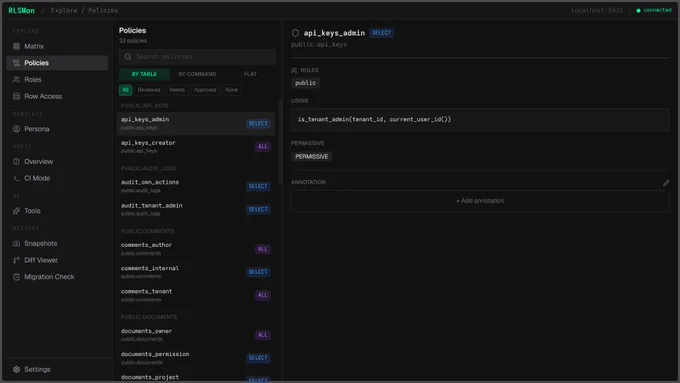
Task: Select the comments_tenant policy row
Action: (196, 295)
